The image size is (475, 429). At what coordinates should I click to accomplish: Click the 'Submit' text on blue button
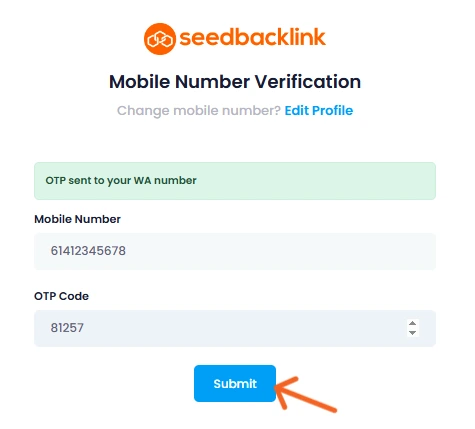pyautogui.click(x=235, y=384)
